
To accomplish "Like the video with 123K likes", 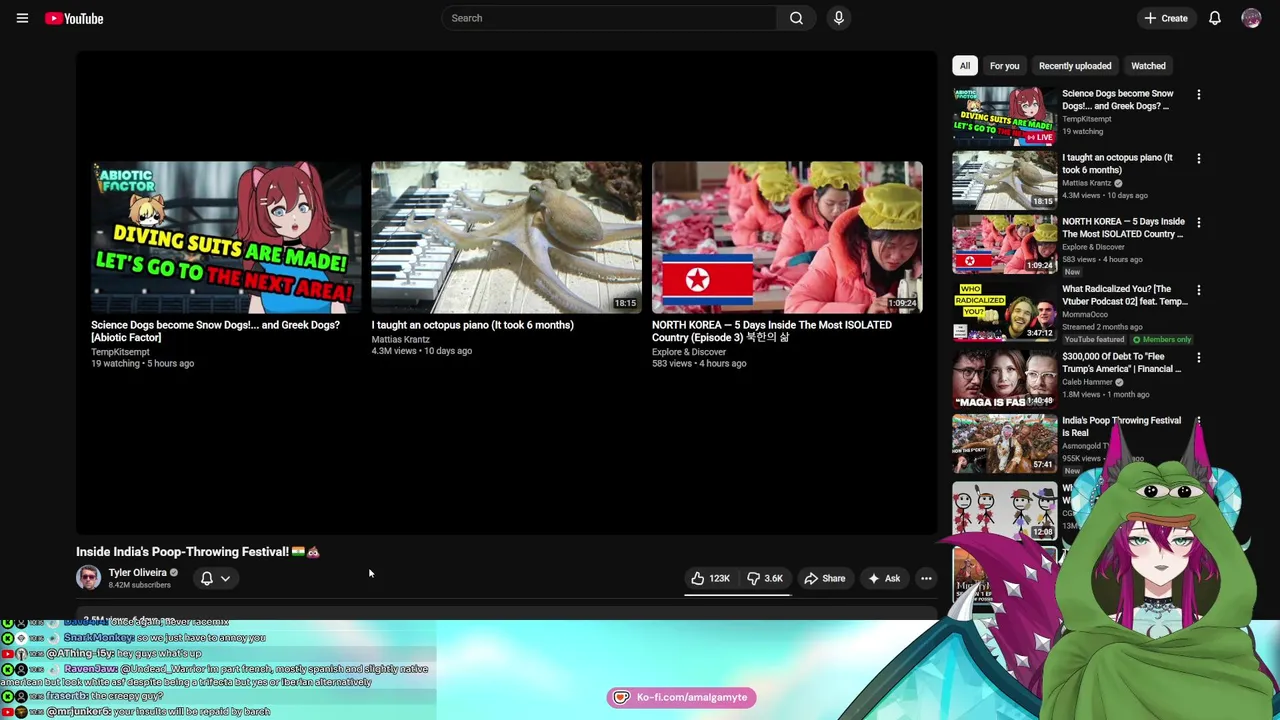I will pos(710,578).
